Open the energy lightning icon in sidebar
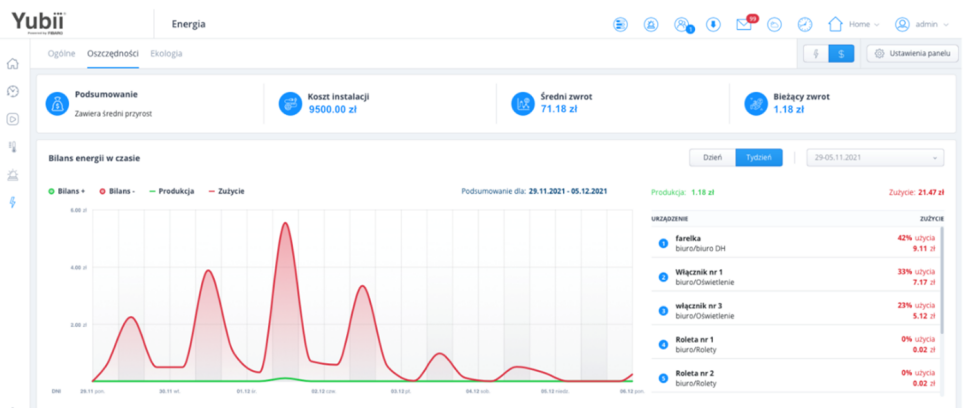 click(13, 202)
